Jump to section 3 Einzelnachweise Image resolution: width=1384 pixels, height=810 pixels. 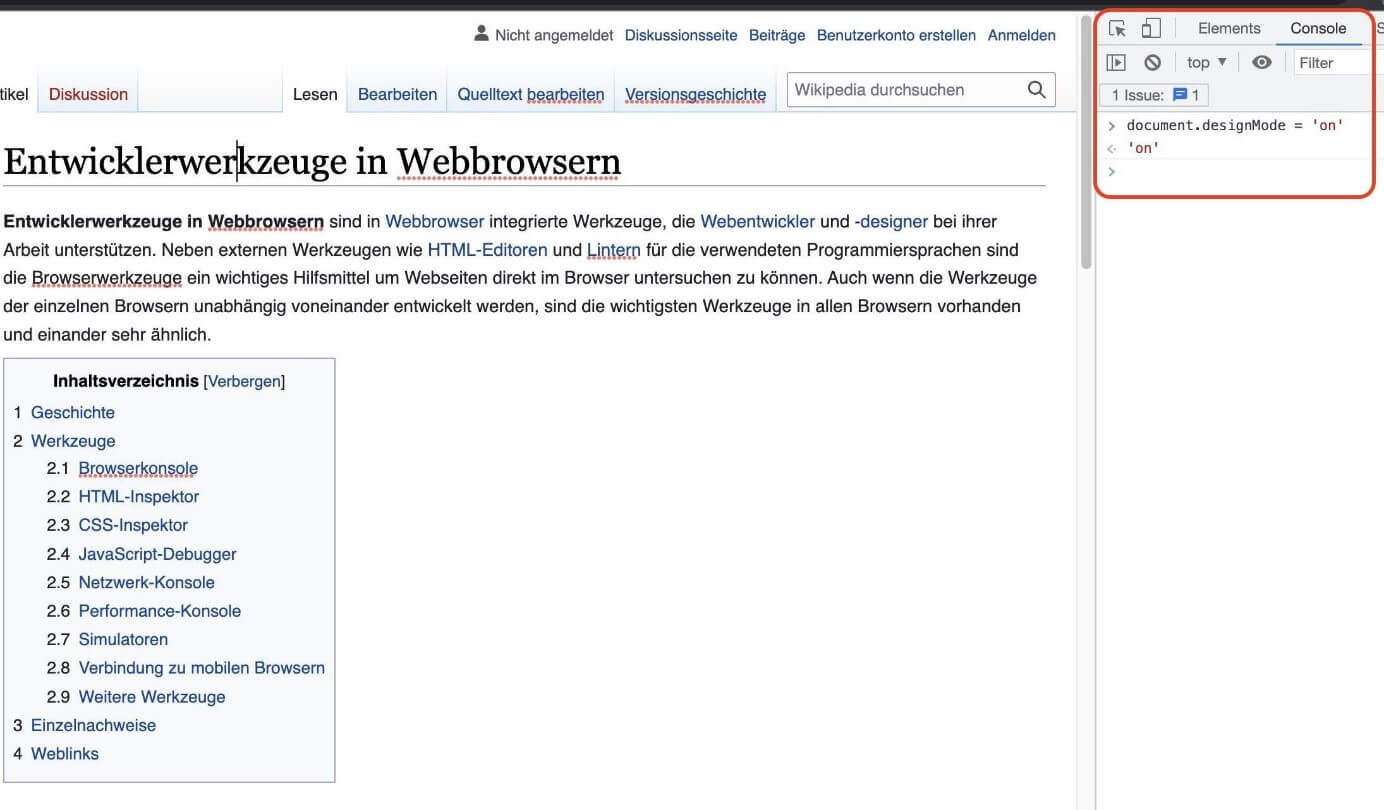click(x=93, y=725)
